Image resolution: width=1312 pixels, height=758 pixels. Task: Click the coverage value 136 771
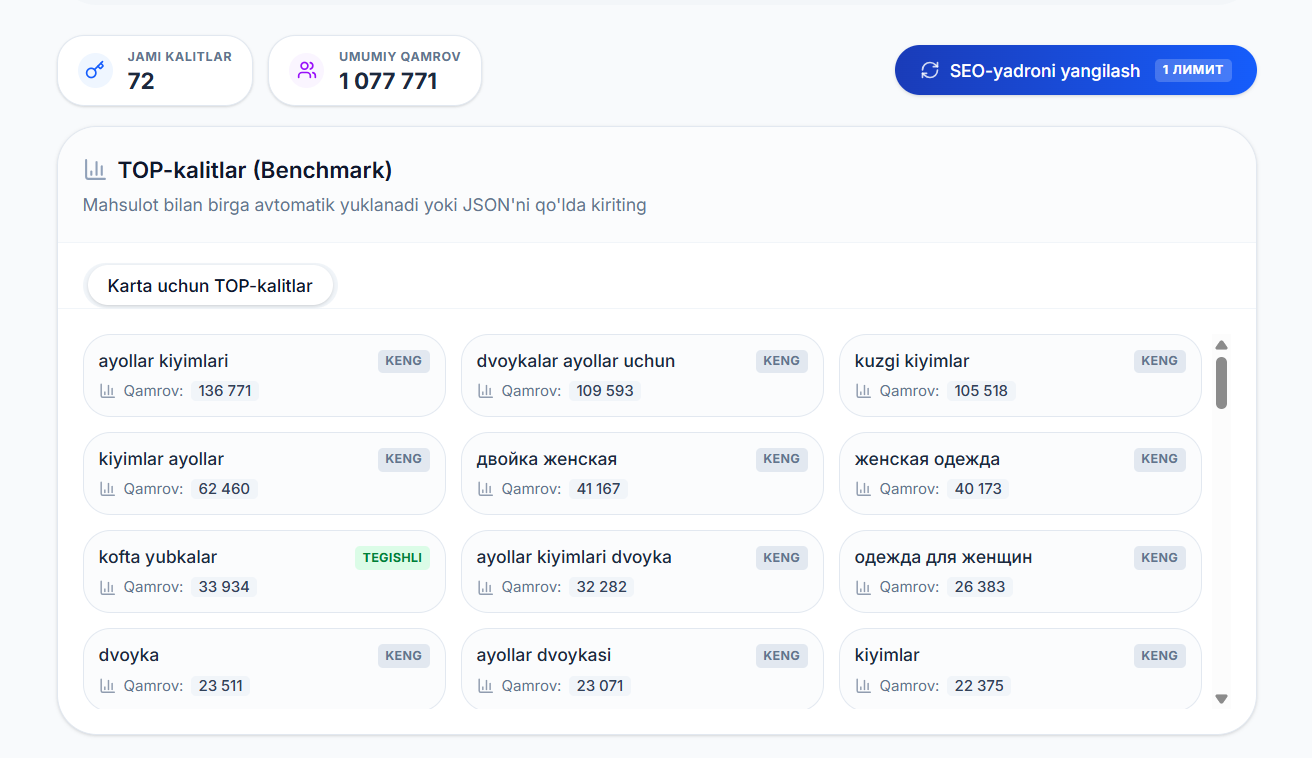225,391
